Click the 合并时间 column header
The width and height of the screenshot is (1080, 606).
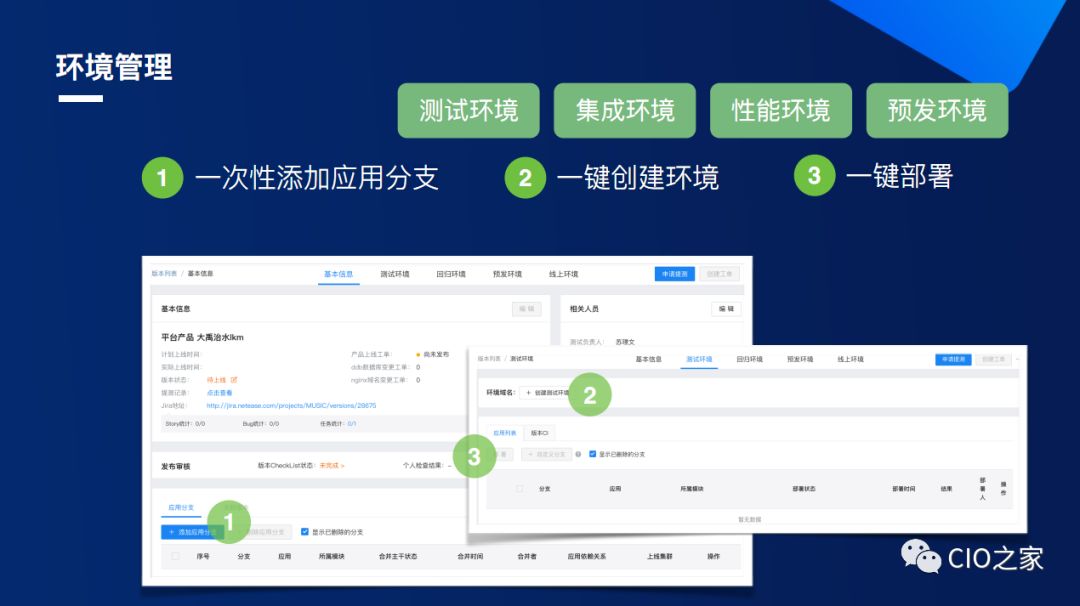(x=470, y=556)
